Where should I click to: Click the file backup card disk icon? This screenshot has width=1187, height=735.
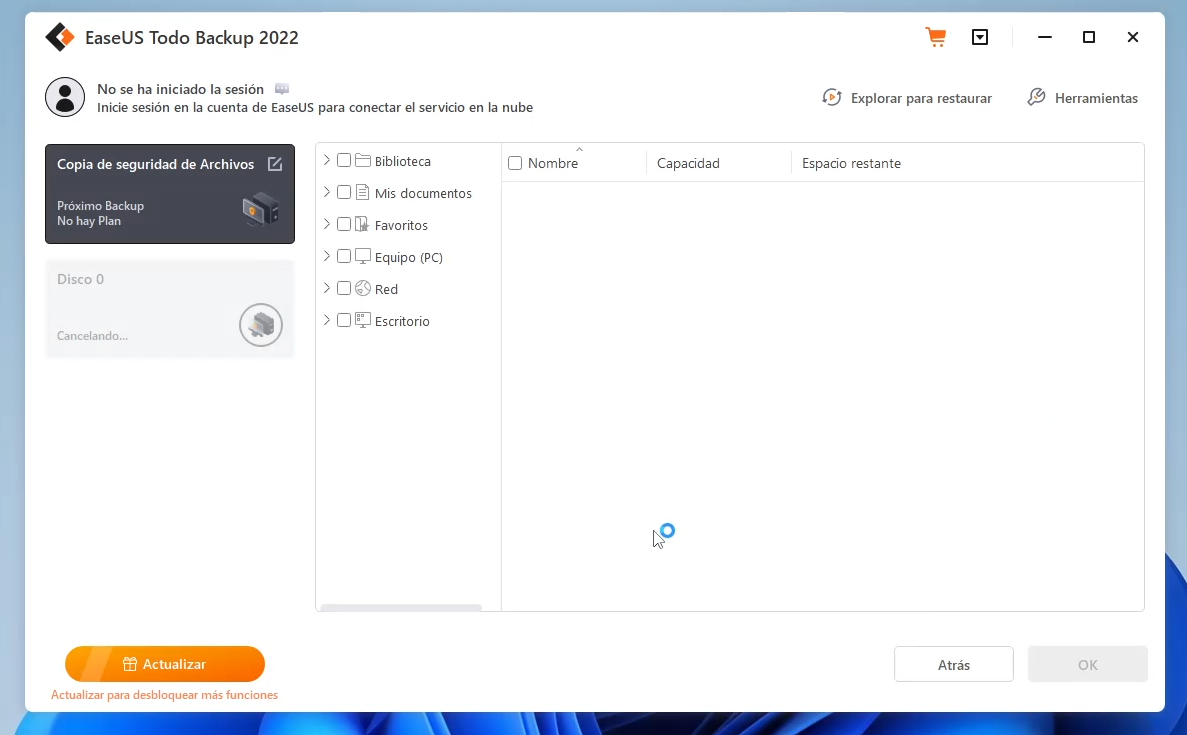[260, 210]
